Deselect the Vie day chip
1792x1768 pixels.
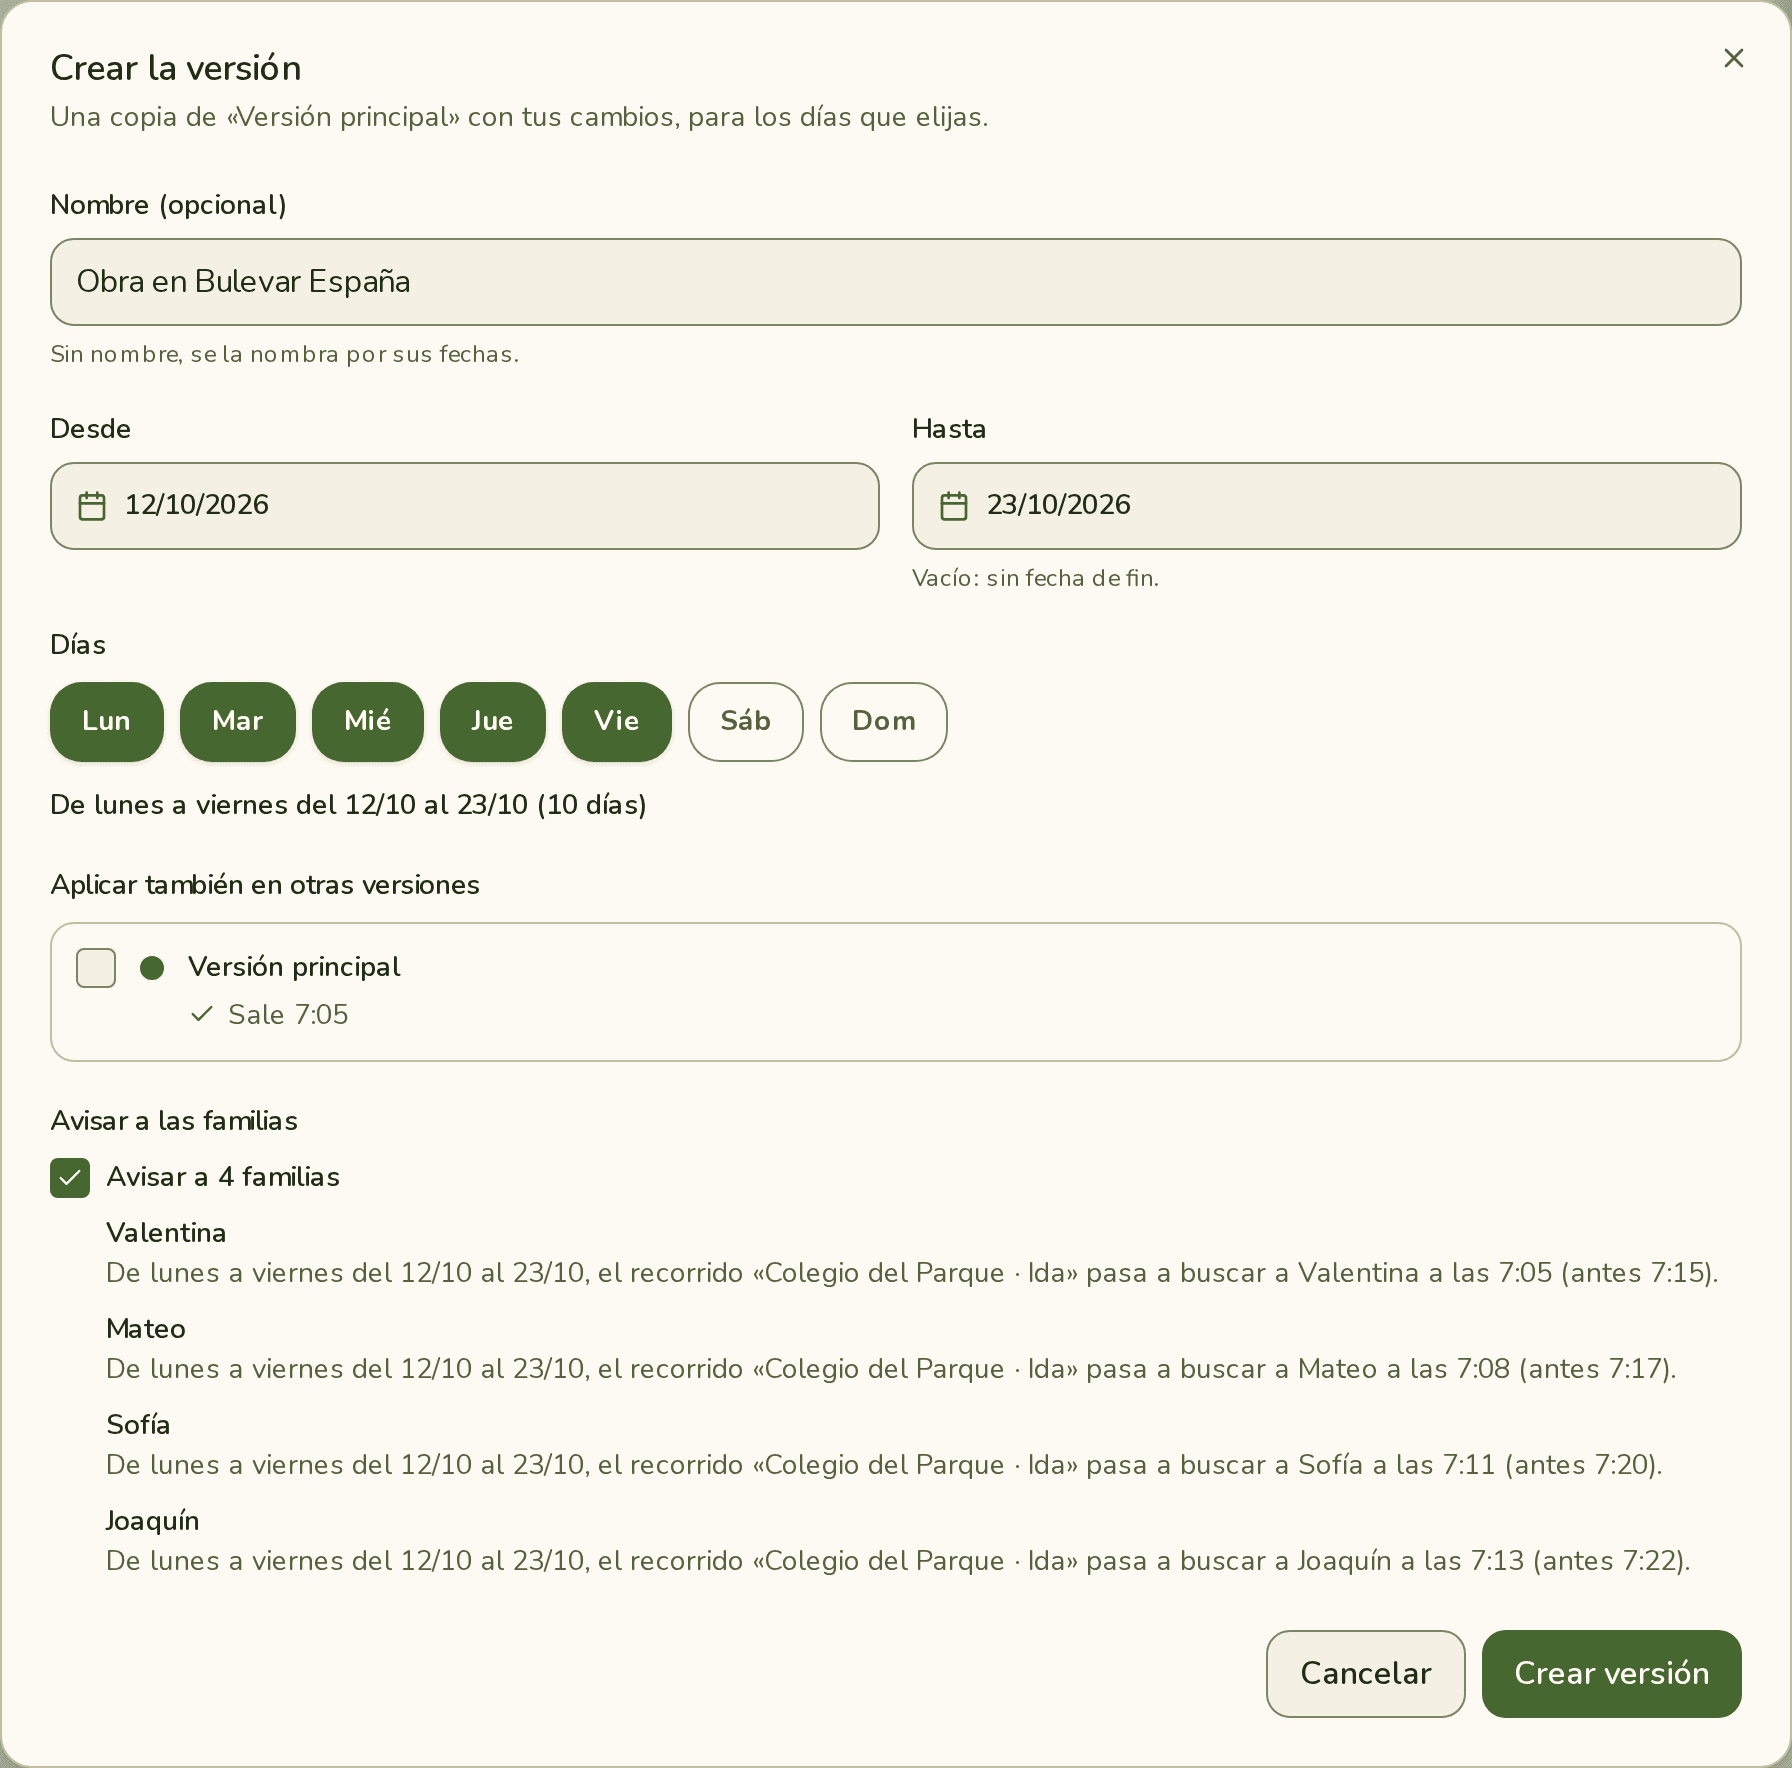tap(617, 722)
